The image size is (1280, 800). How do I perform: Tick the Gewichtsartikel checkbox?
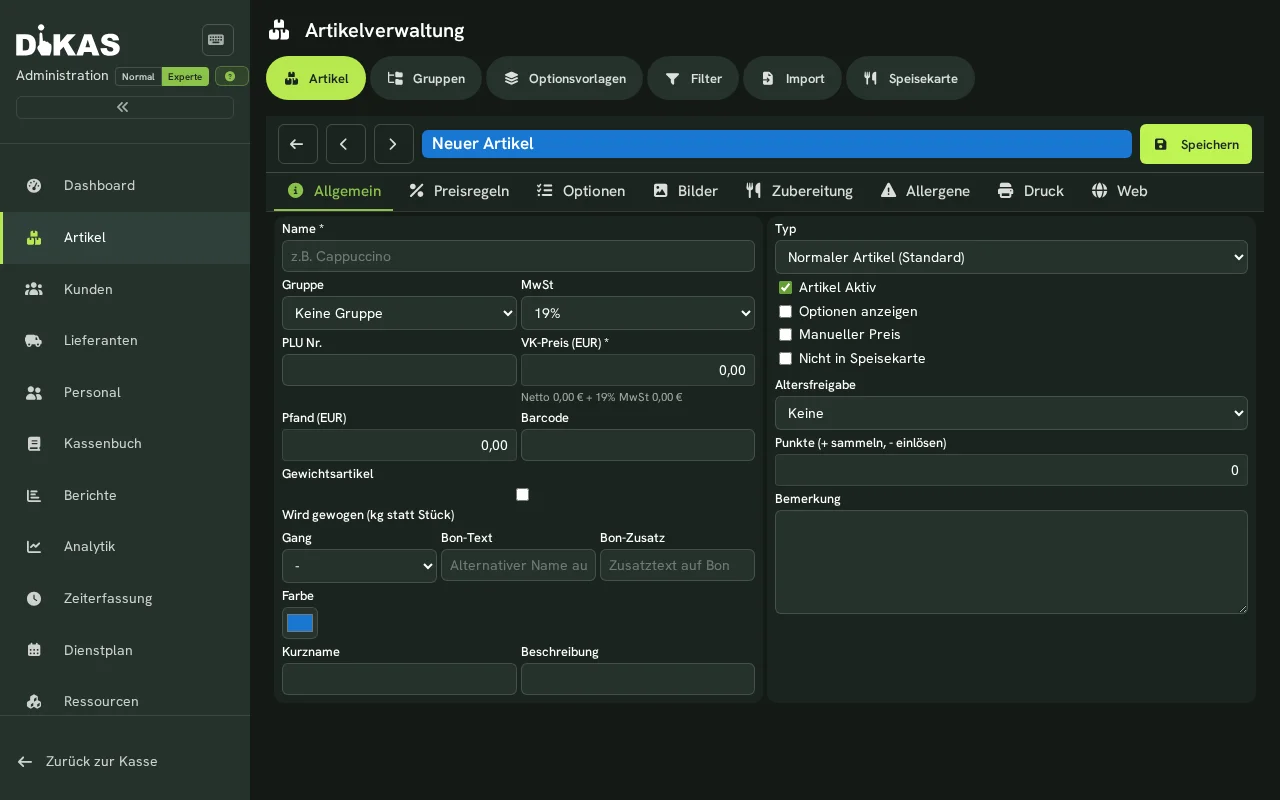522,494
